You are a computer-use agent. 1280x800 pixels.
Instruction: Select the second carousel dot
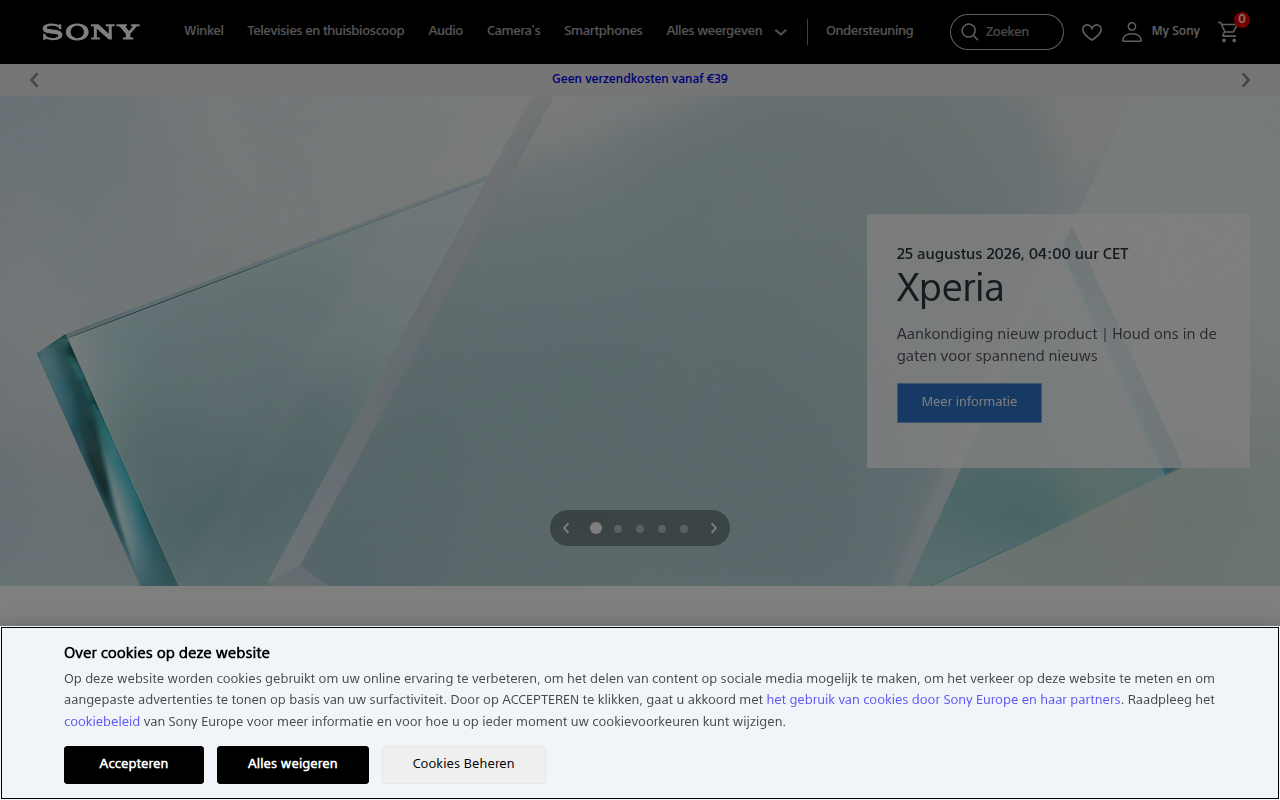pos(618,529)
